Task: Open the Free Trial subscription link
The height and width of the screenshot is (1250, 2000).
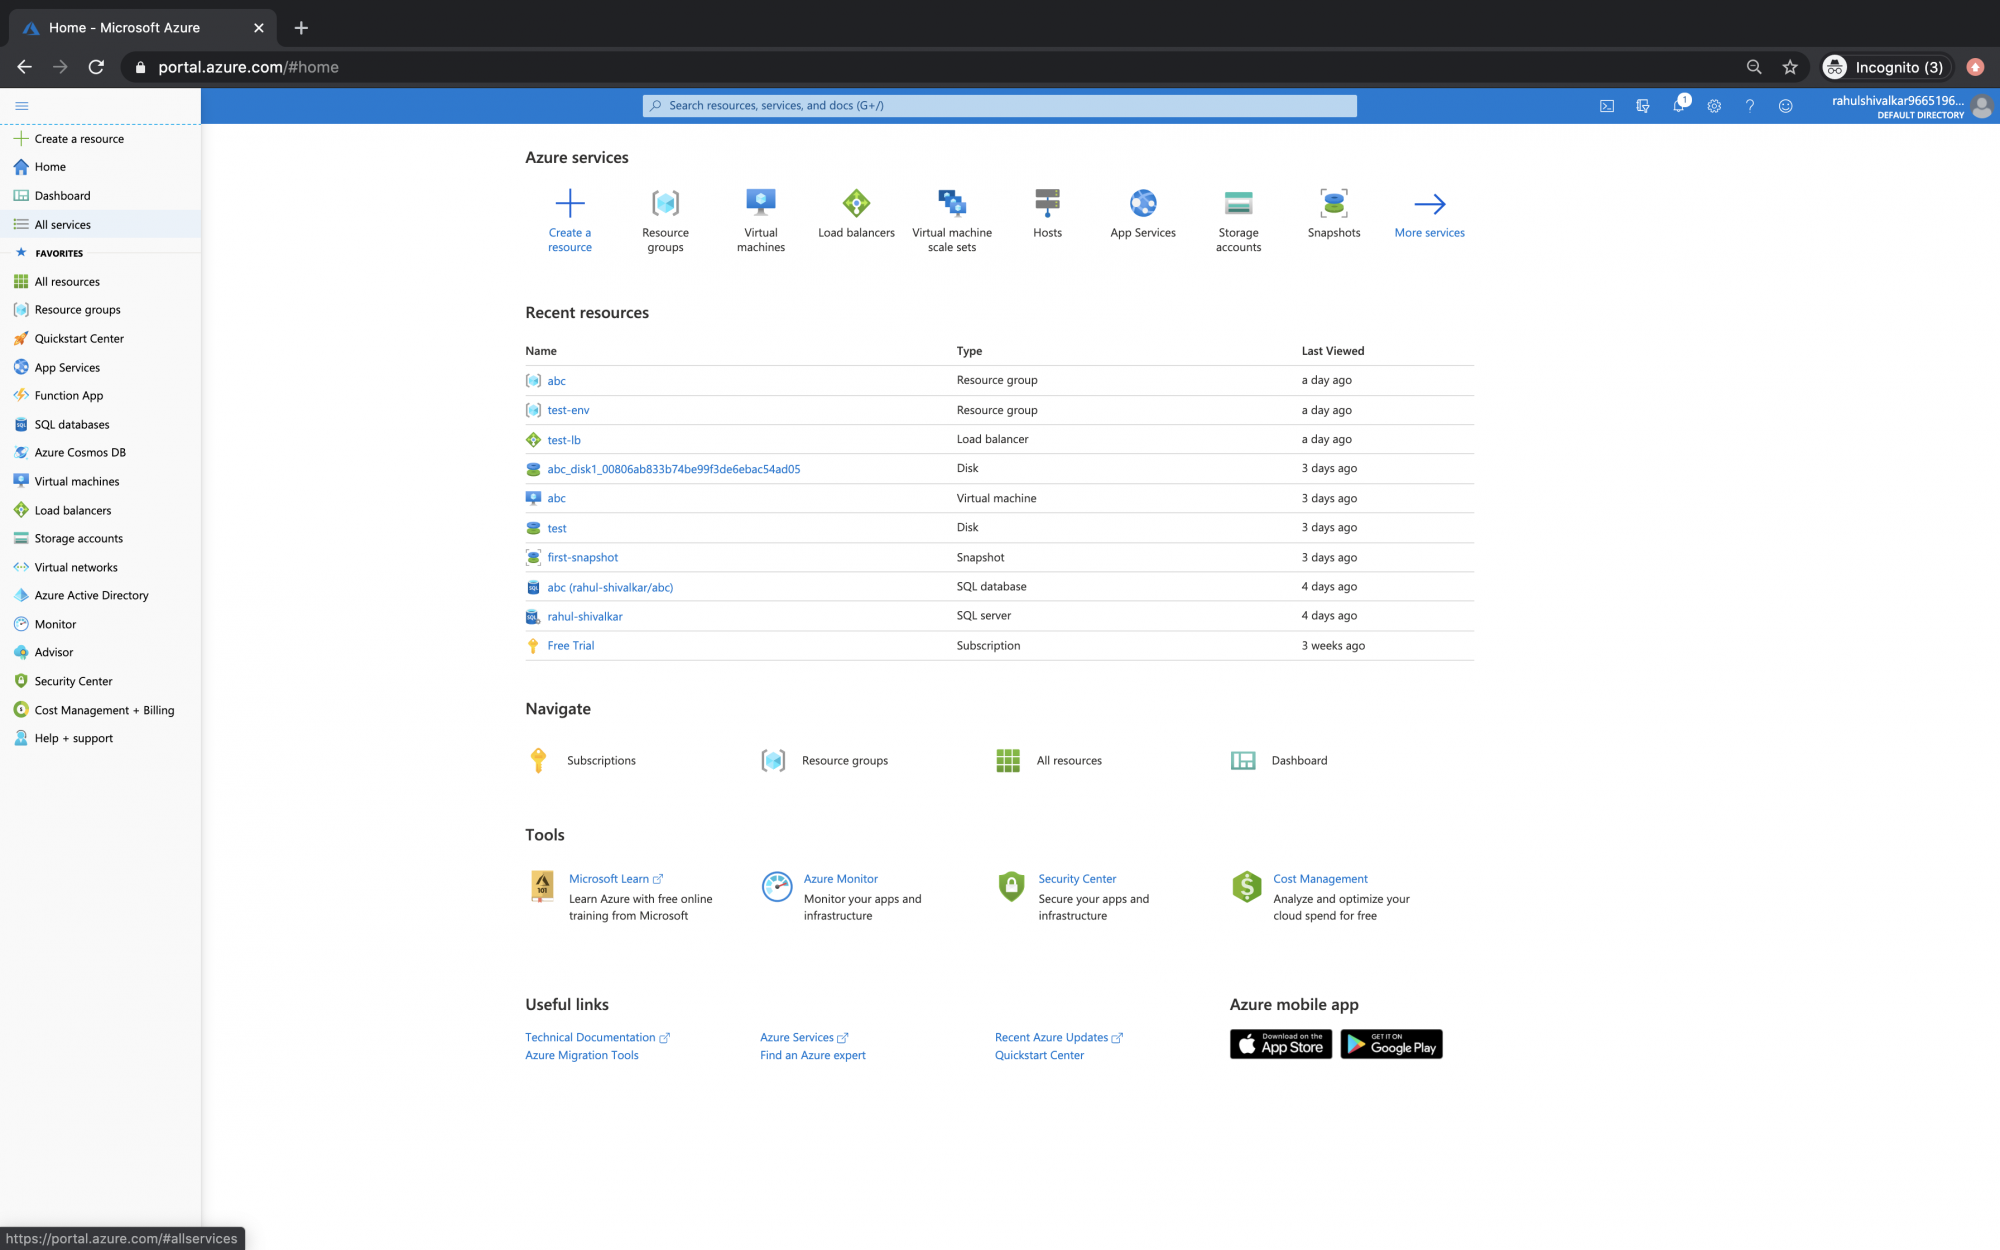Action: [570, 645]
